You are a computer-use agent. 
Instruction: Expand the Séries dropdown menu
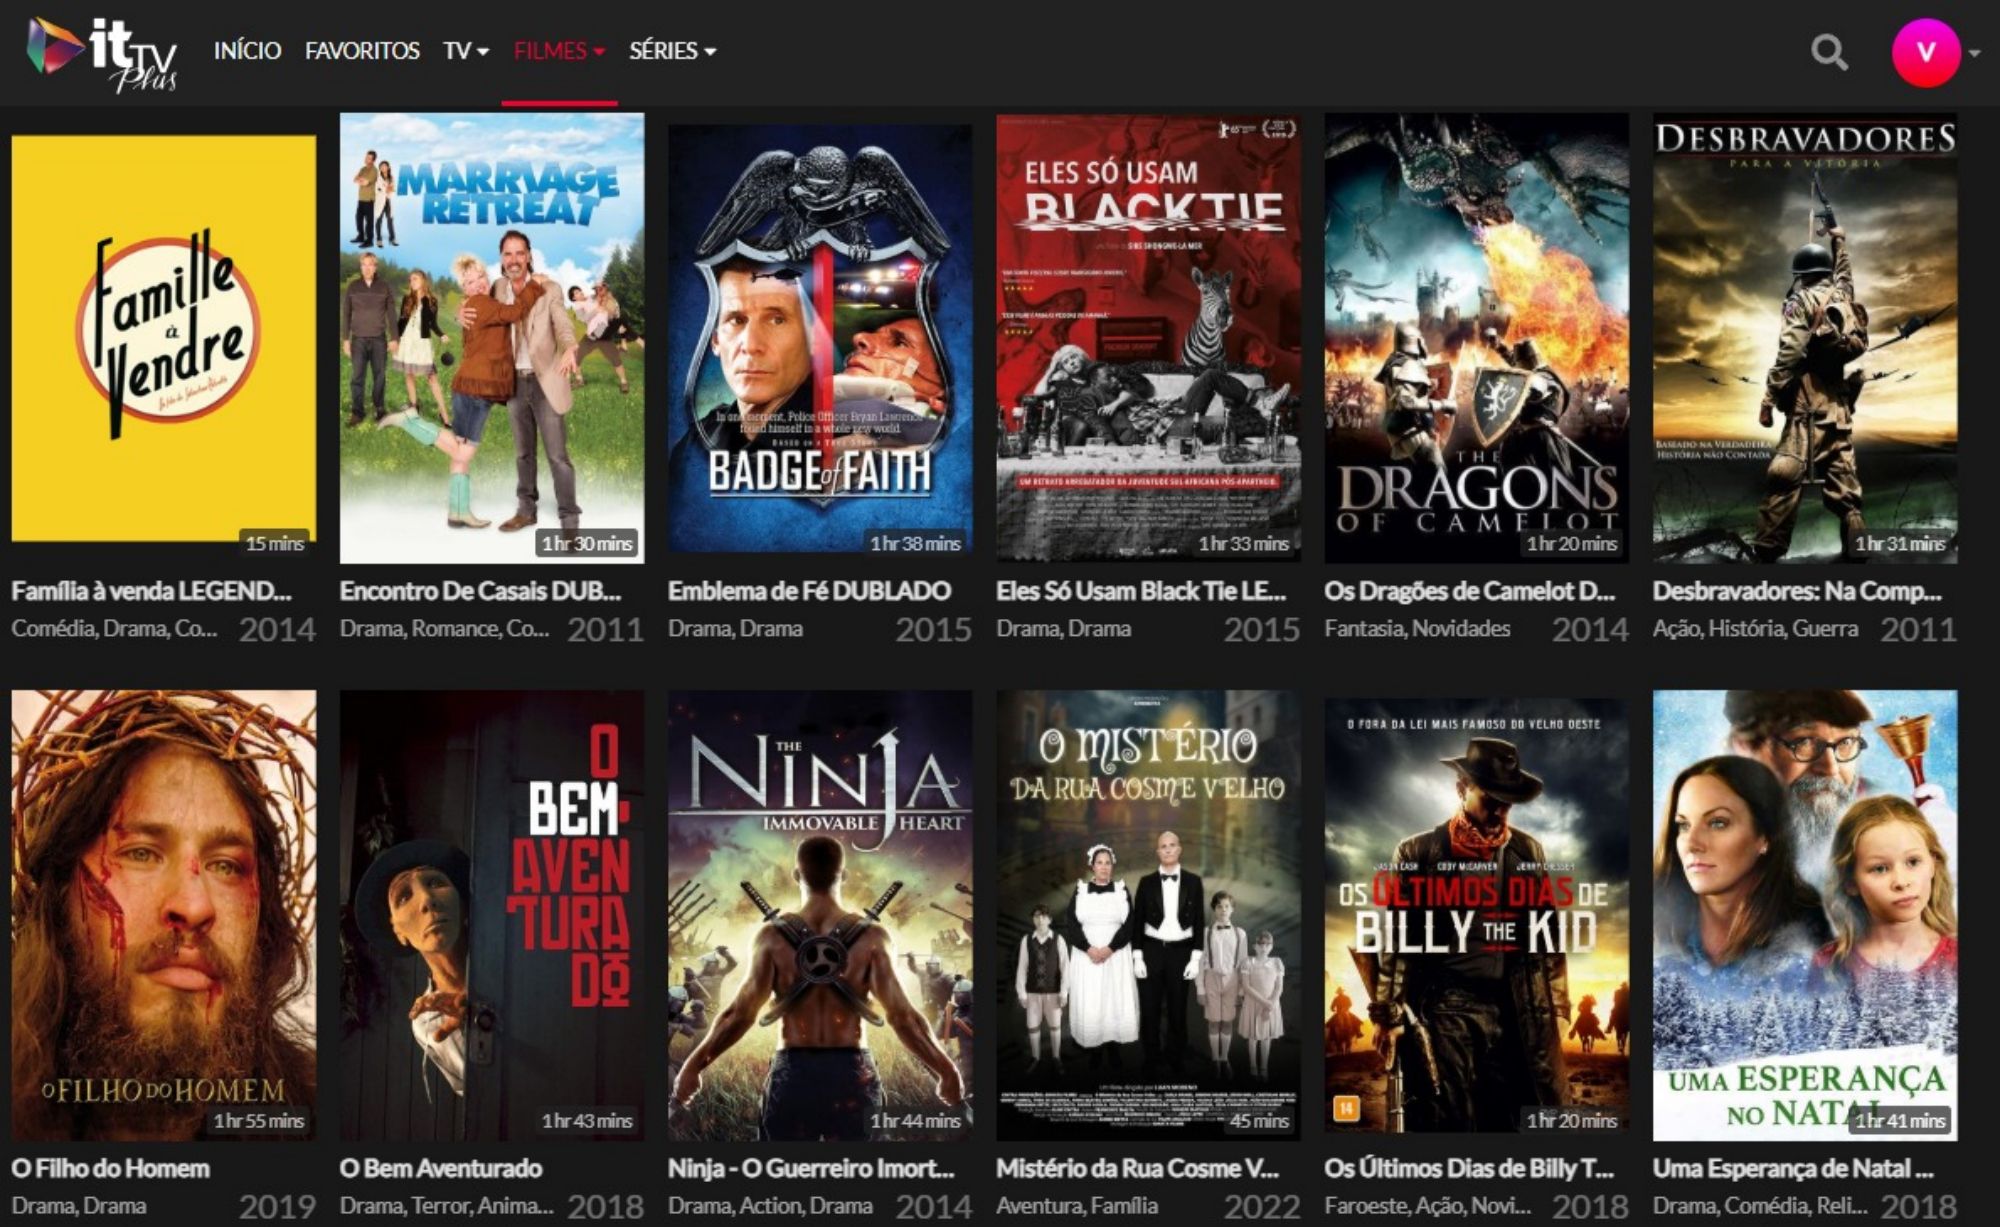coord(672,51)
